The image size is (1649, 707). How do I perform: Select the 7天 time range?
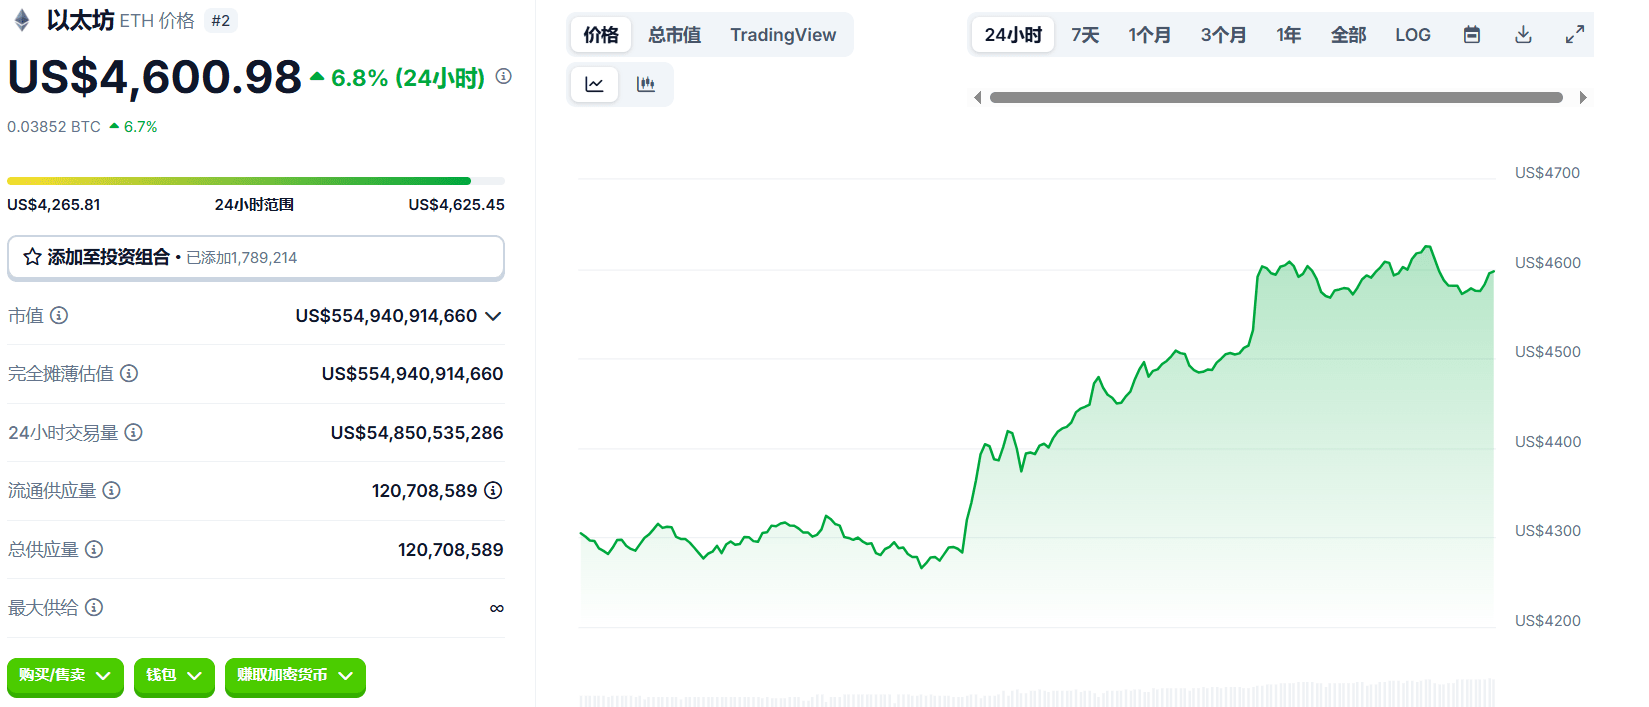click(1085, 35)
